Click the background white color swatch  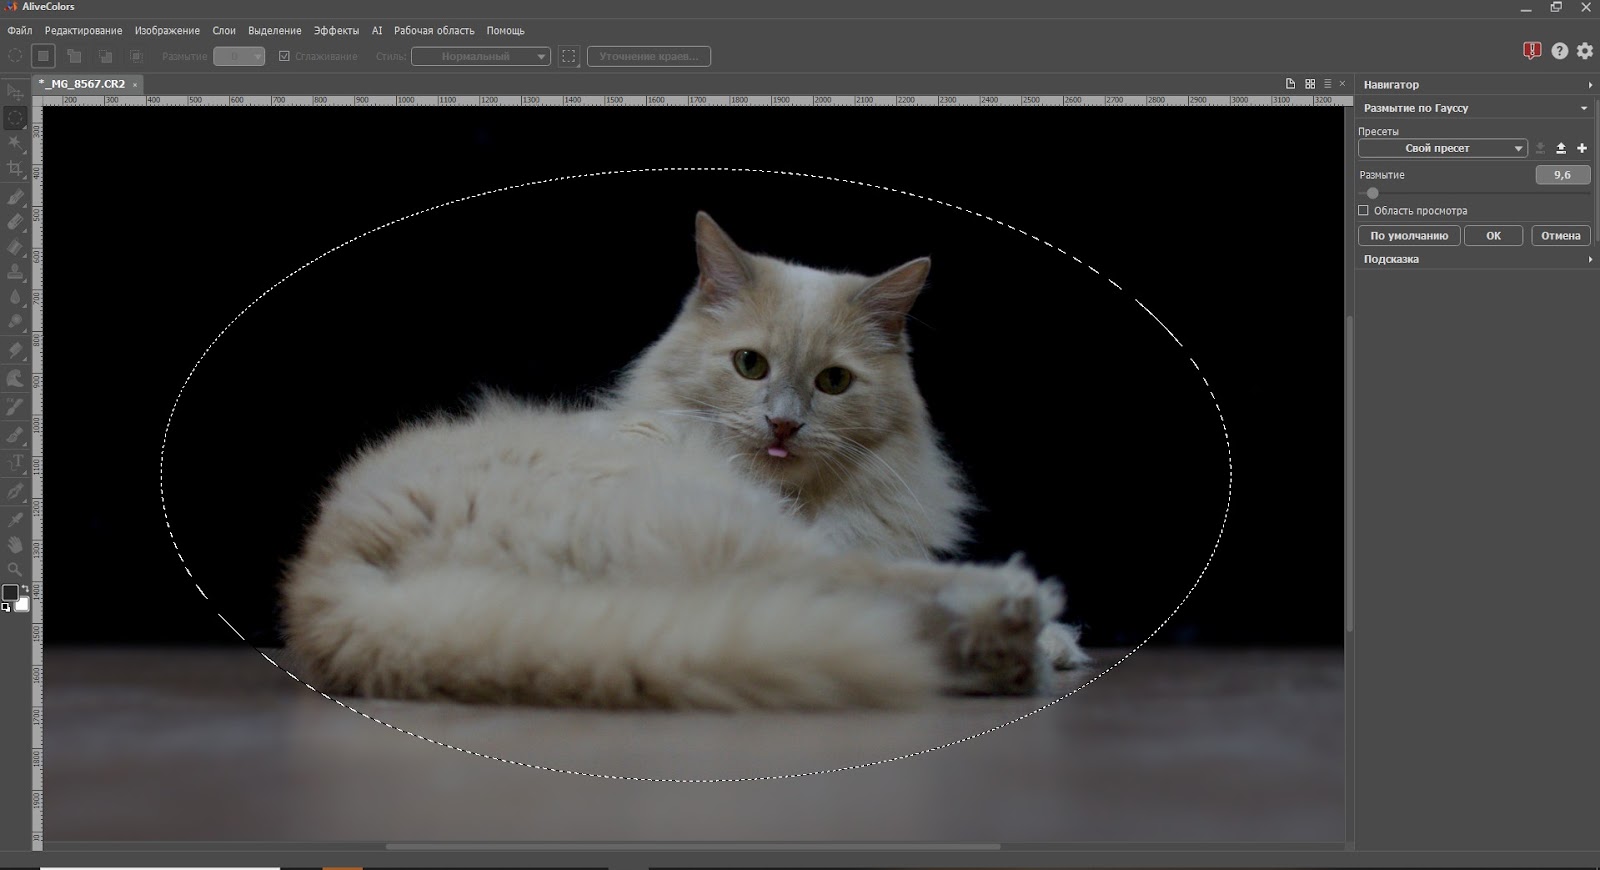tap(23, 604)
